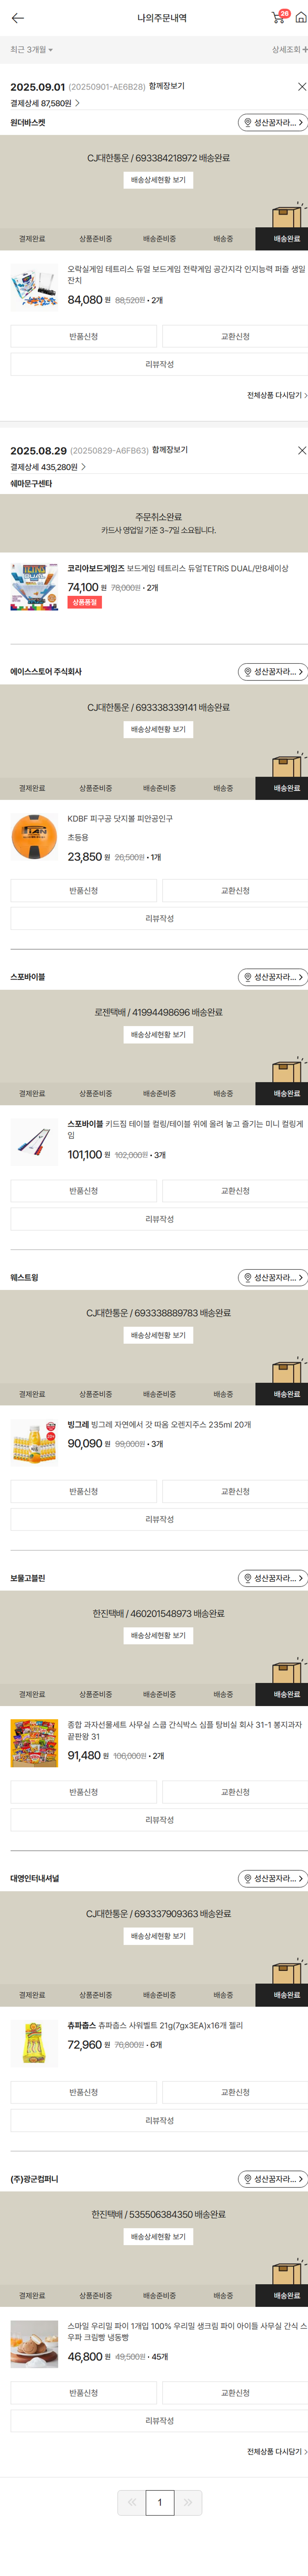Open the shopping cart icon
Viewport: 308px width, 2576px height.
(x=278, y=18)
